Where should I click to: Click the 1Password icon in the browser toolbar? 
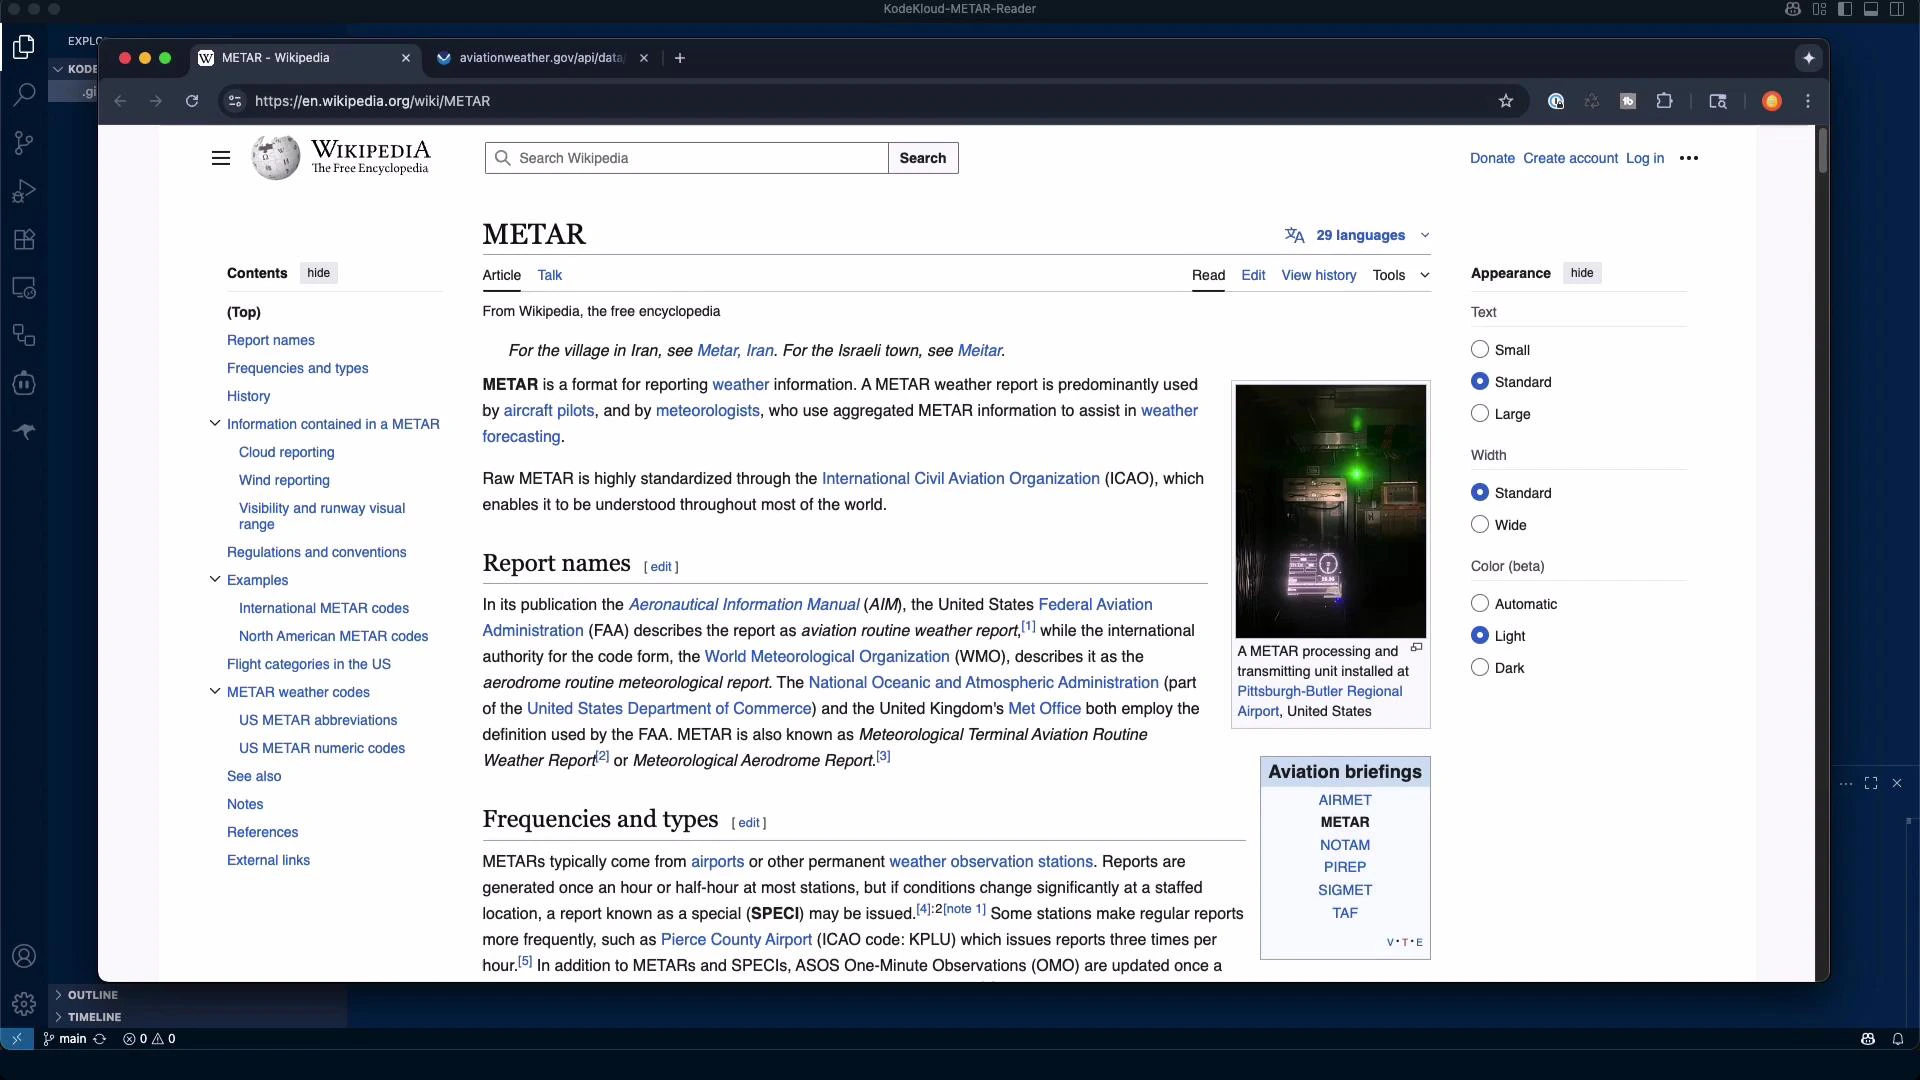pos(1555,101)
